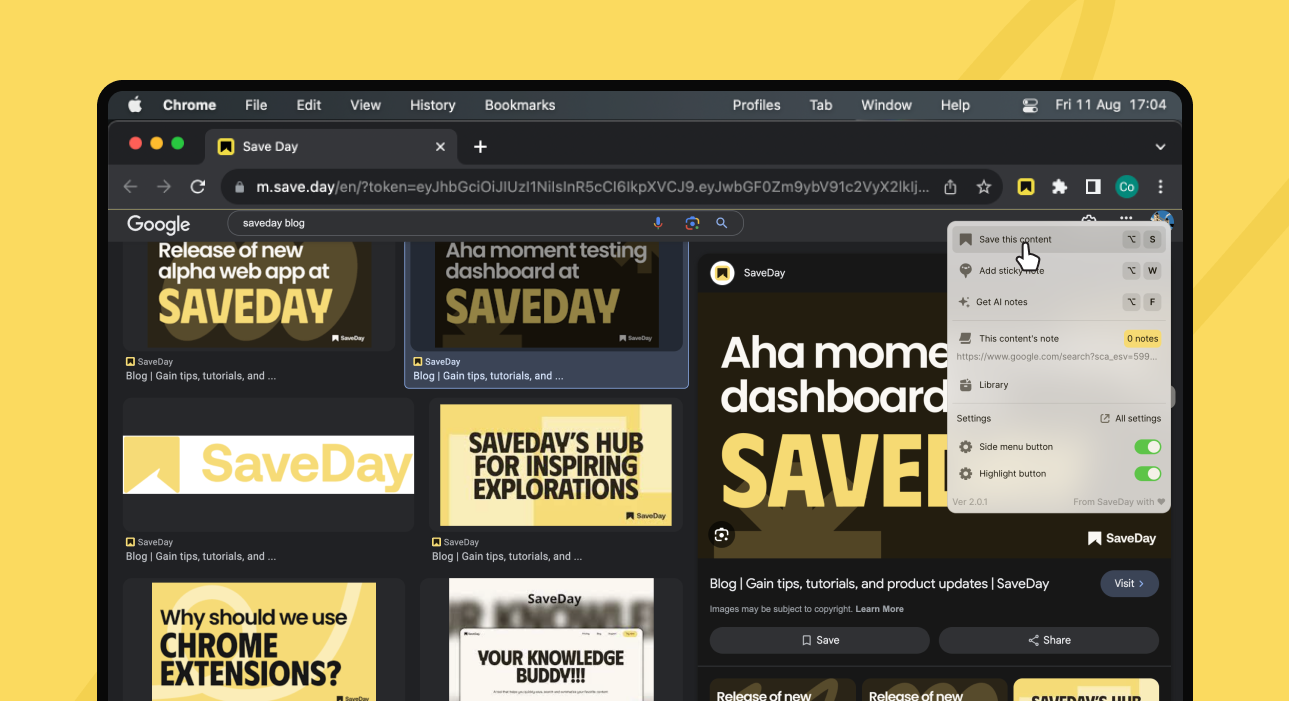Open the Bookmarks menu

pyautogui.click(x=520, y=105)
